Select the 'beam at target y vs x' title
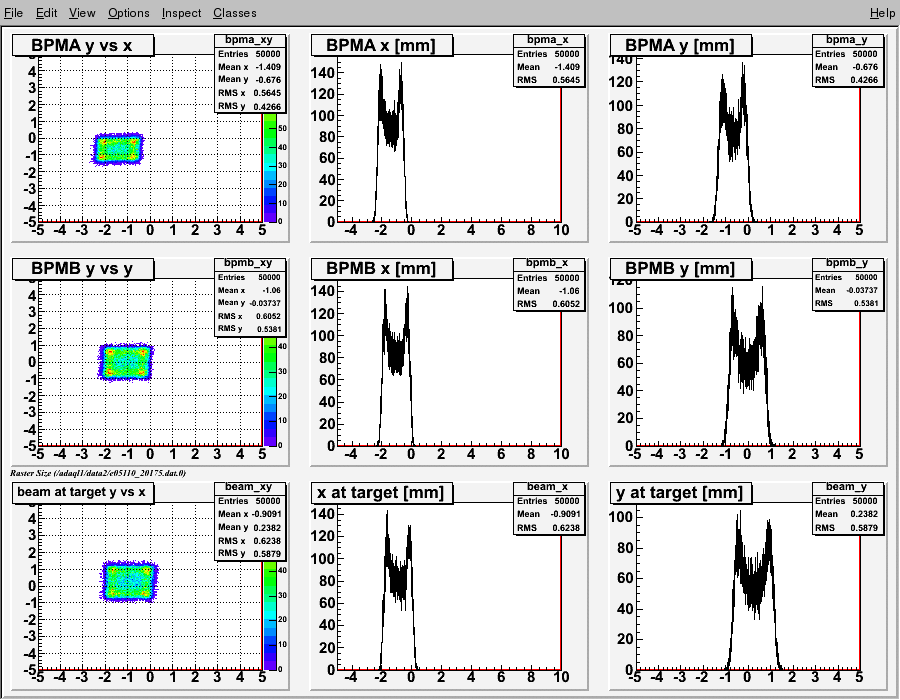Screen dimensions: 900x700 [x=83, y=492]
